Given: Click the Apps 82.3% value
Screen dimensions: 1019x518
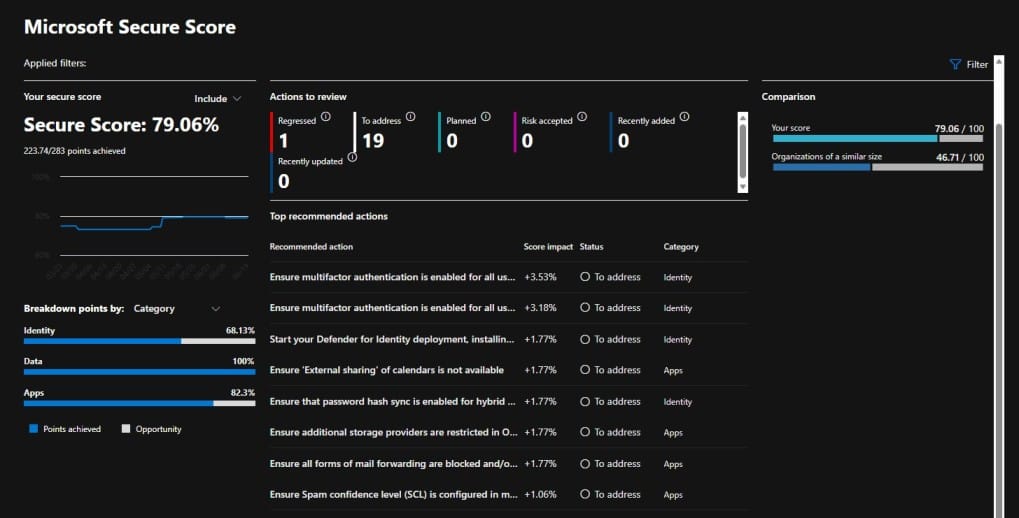Looking at the screenshot, I should click(x=242, y=393).
